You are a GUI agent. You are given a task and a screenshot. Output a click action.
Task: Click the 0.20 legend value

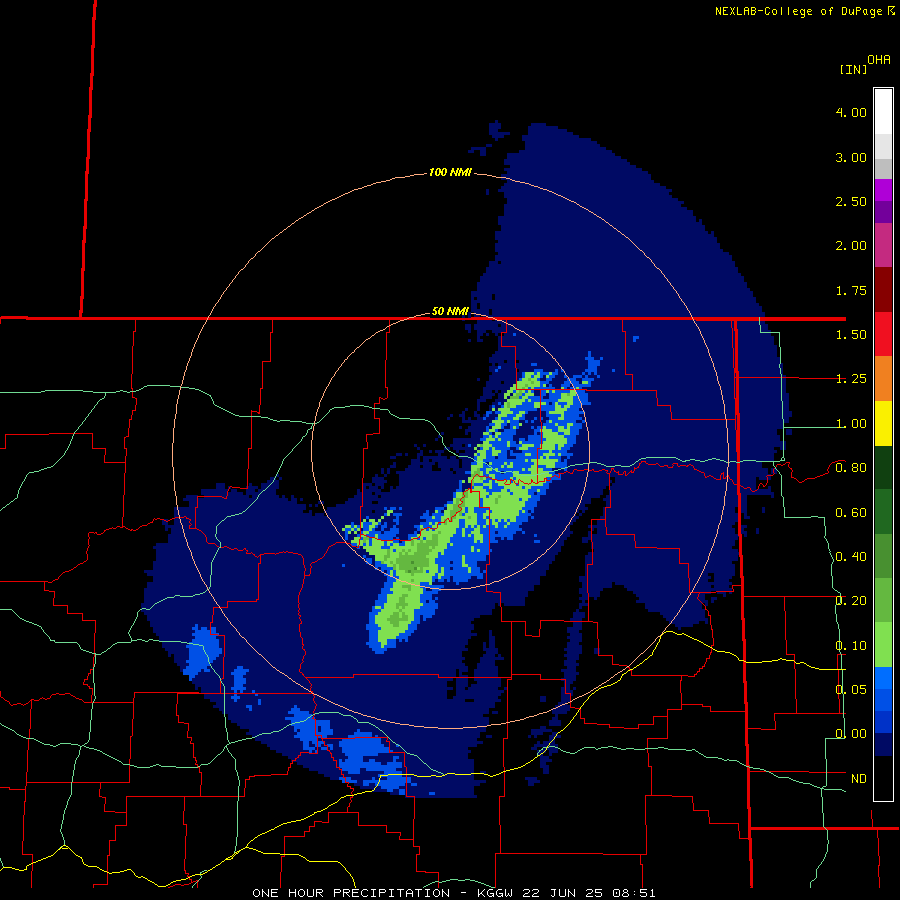click(851, 601)
